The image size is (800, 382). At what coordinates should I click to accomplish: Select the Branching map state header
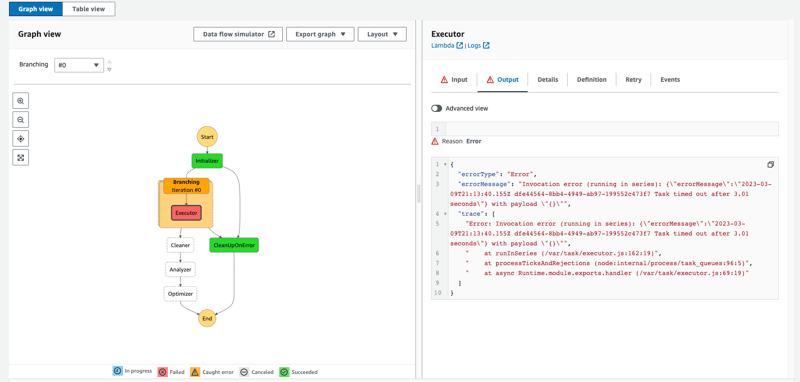(x=186, y=186)
